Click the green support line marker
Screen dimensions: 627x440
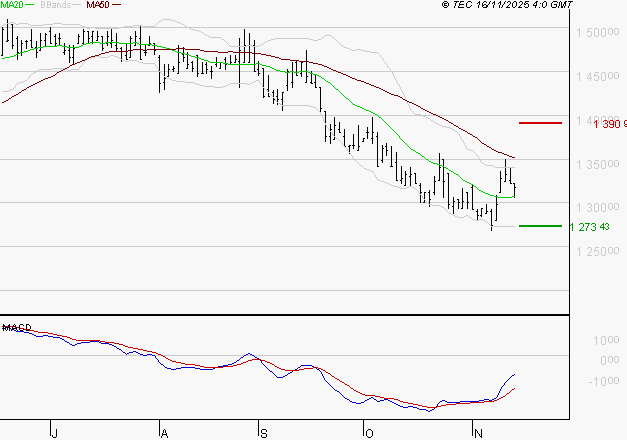(540, 226)
